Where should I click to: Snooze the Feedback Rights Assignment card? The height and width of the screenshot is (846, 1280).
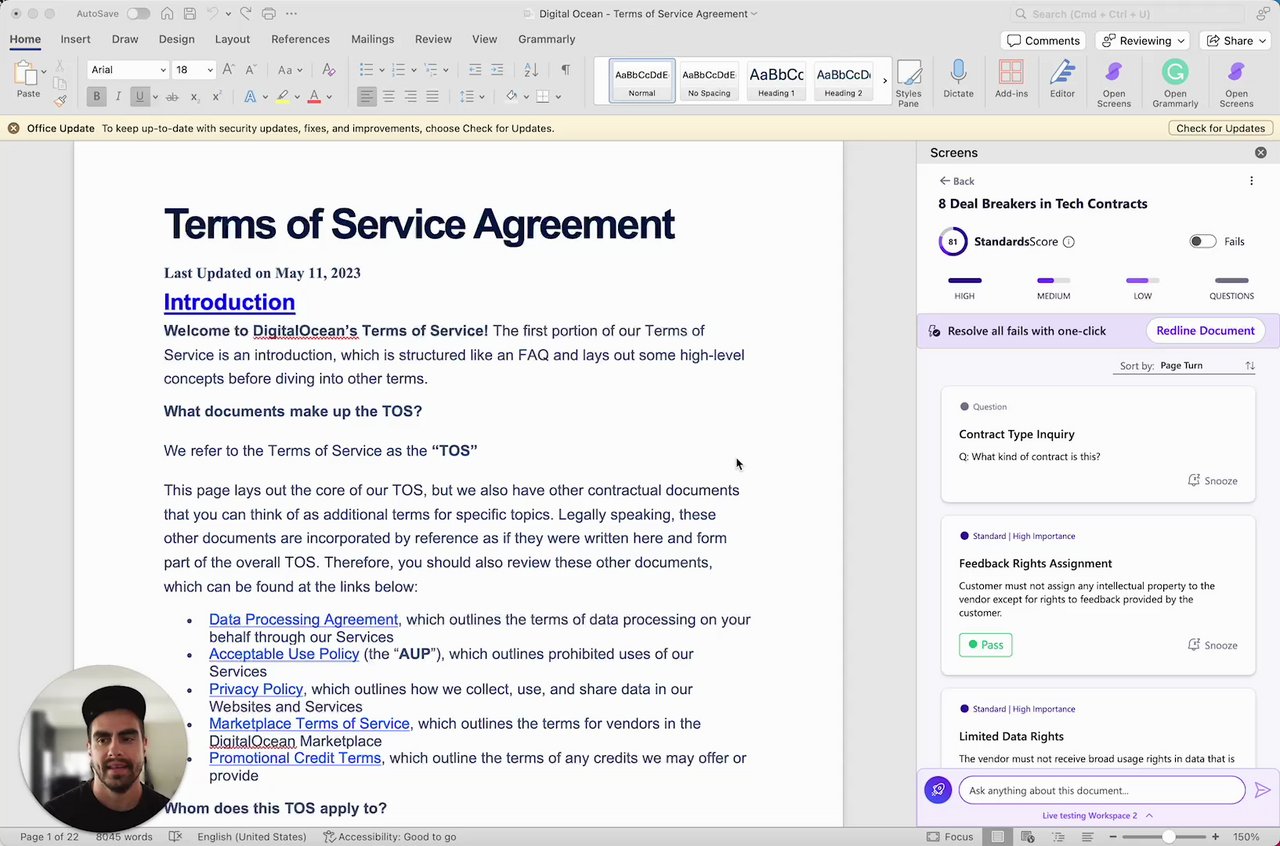(x=1212, y=645)
